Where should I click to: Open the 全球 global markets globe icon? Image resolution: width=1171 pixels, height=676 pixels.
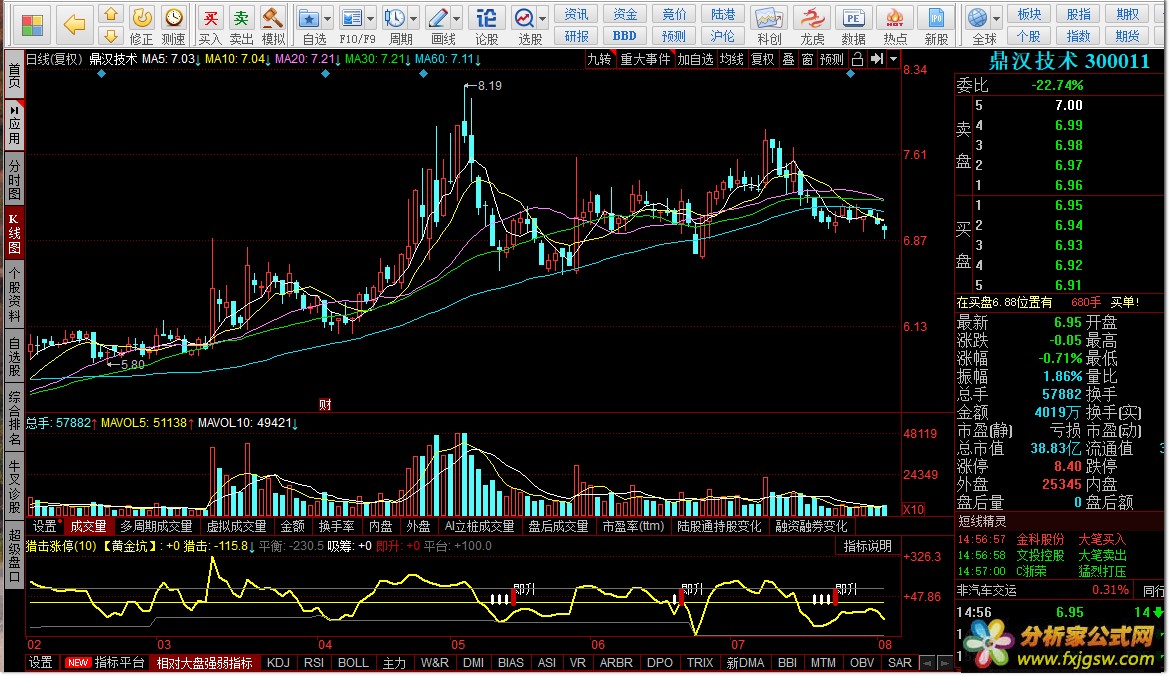point(978,25)
